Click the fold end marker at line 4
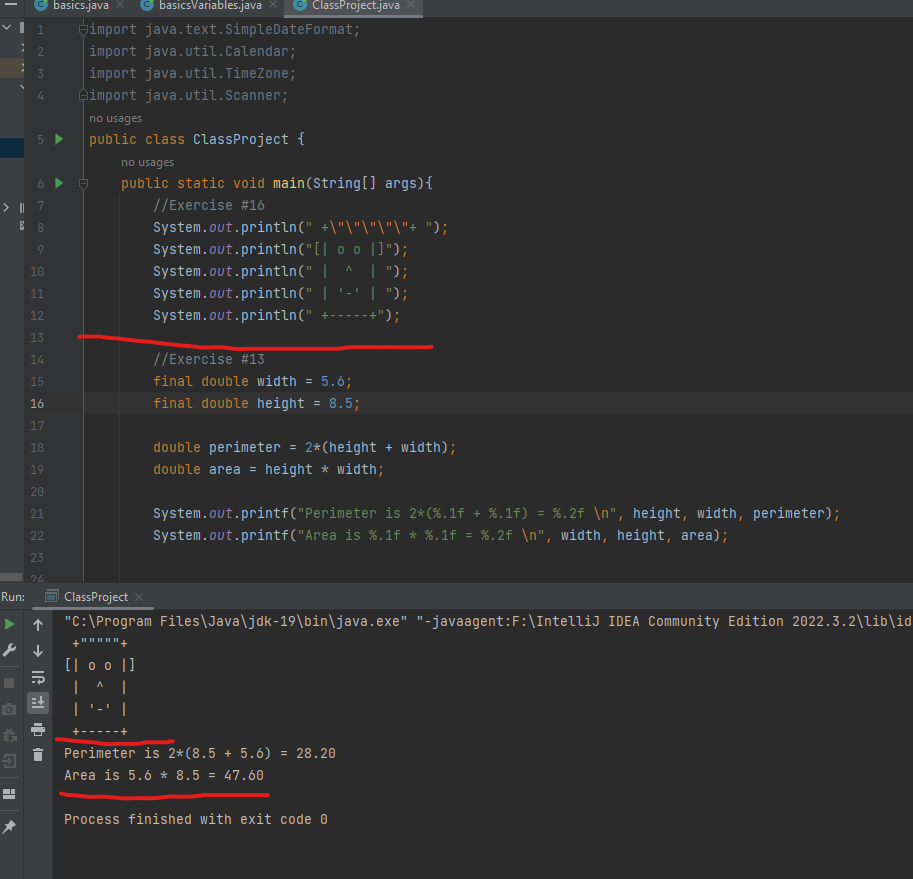 83,95
